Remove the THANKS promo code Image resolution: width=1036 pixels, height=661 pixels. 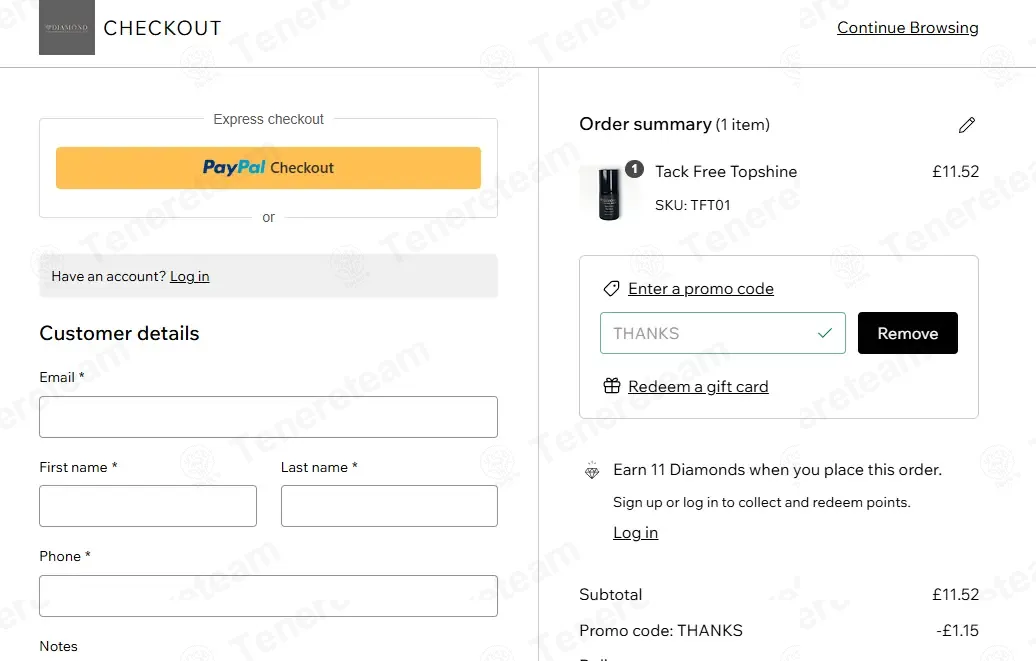(x=907, y=333)
